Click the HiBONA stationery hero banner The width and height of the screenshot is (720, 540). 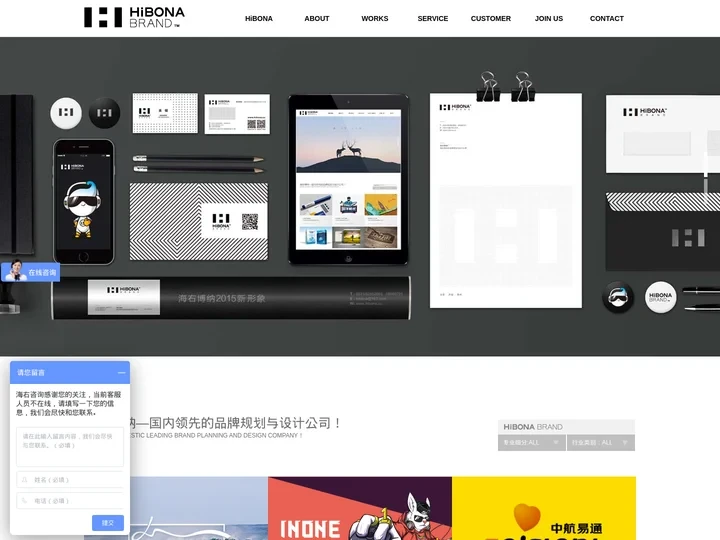coord(360,196)
